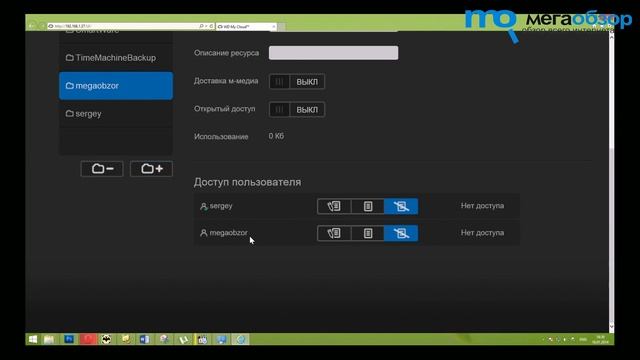Toggle the Открытый доступ switch
Screen dimensions: 640x360
tap(297, 109)
